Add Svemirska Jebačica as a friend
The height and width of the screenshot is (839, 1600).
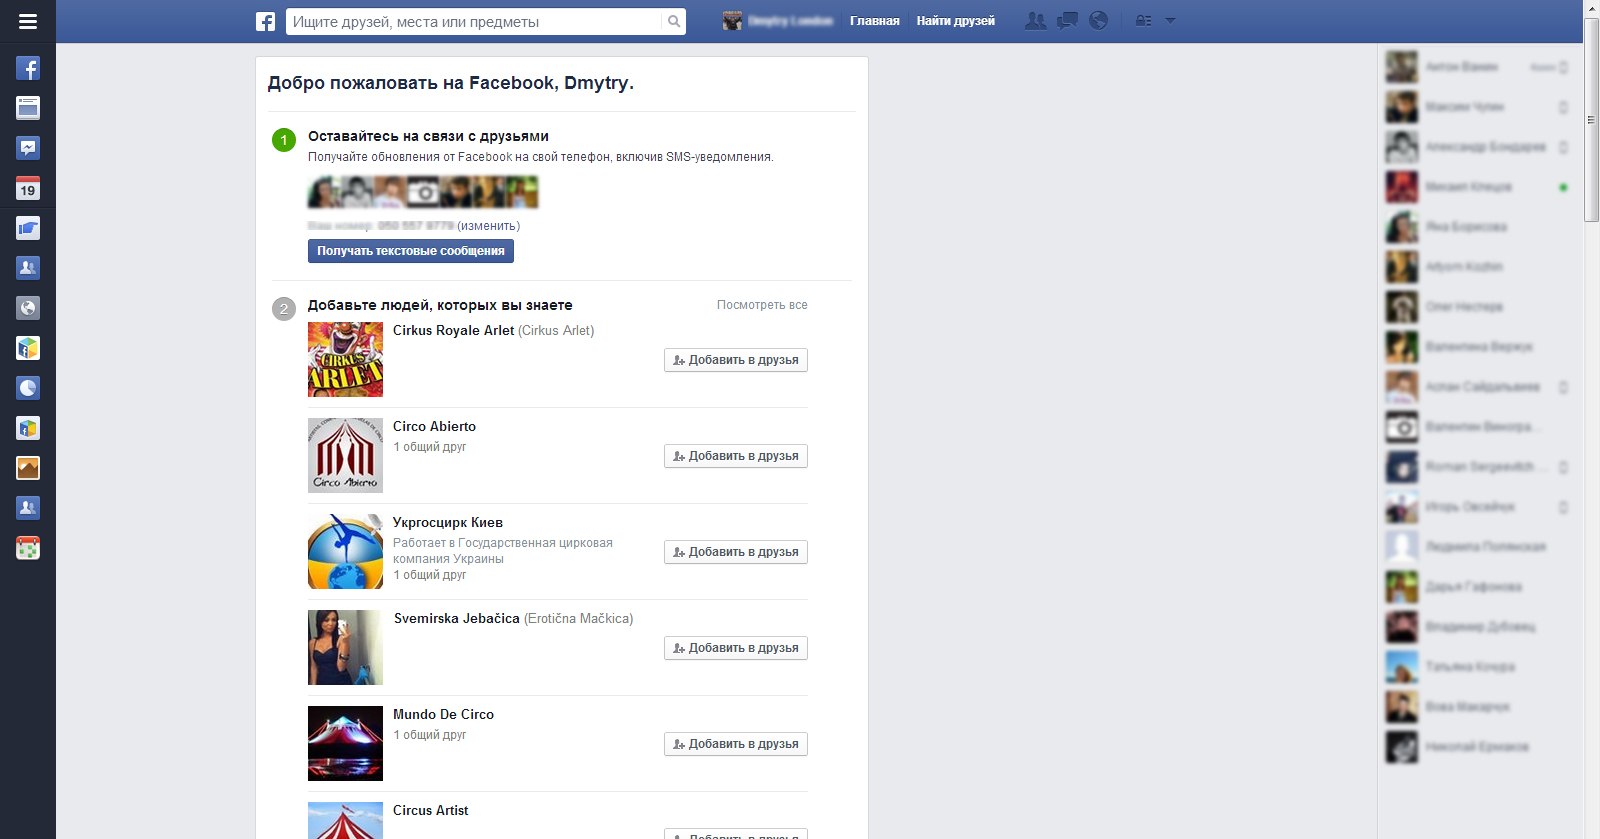tap(736, 648)
